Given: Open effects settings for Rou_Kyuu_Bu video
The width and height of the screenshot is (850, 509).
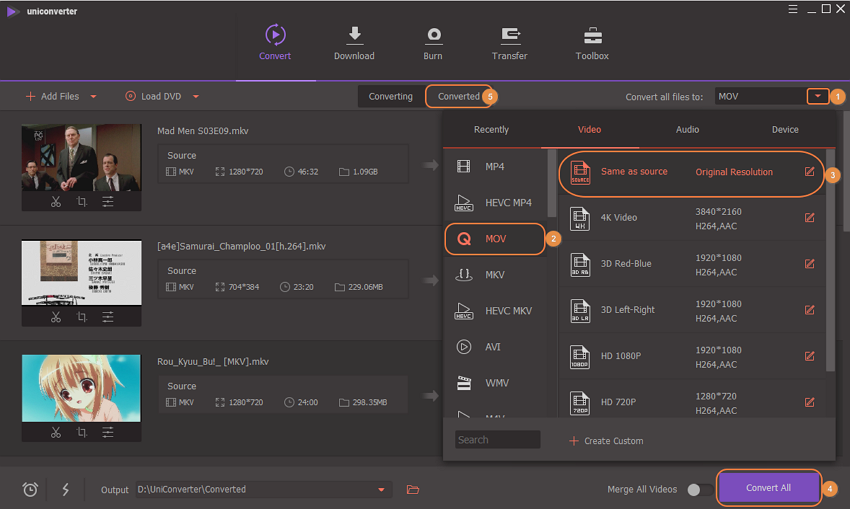Looking at the screenshot, I should [x=108, y=433].
